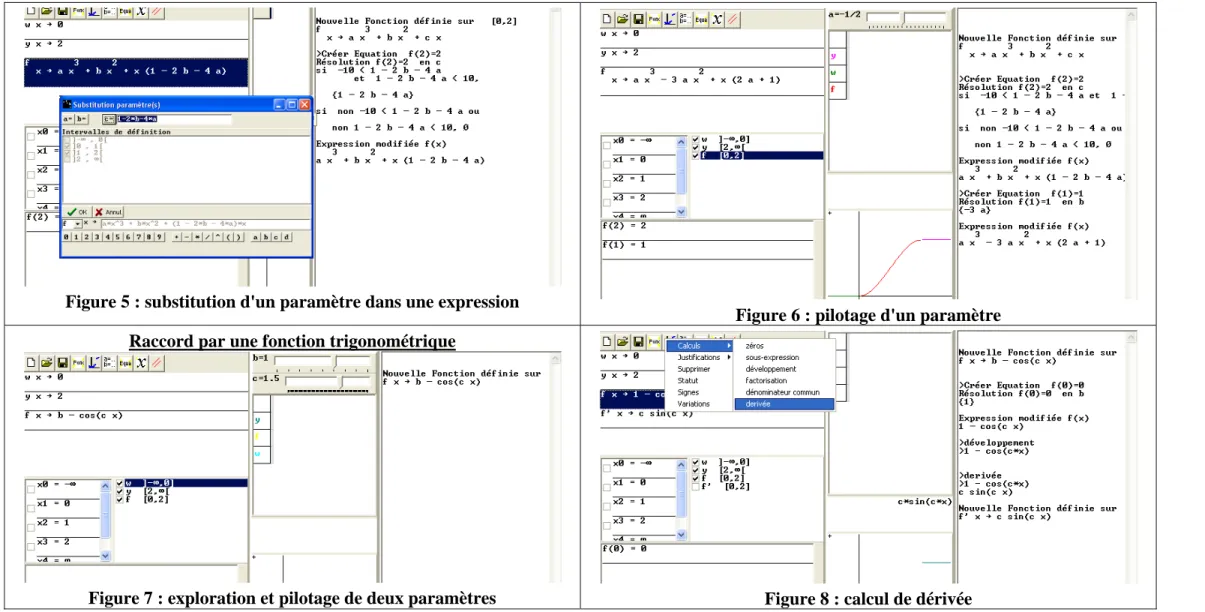Click Fonc function icon in Figure 7 toolbar
The width and height of the screenshot is (1205, 612).
click(x=78, y=362)
